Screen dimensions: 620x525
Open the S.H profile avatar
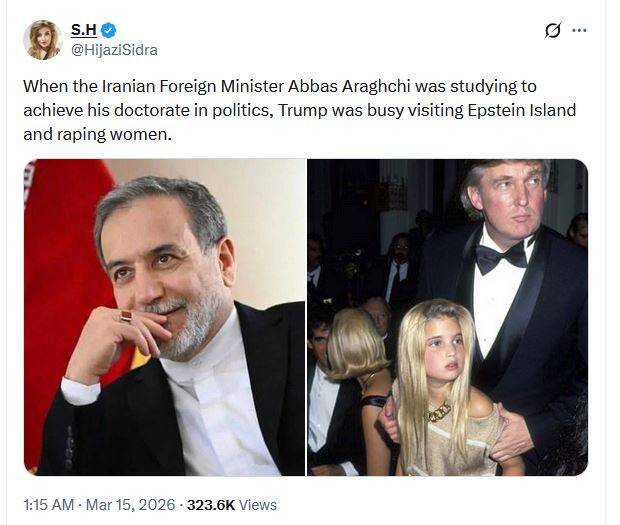(42, 40)
